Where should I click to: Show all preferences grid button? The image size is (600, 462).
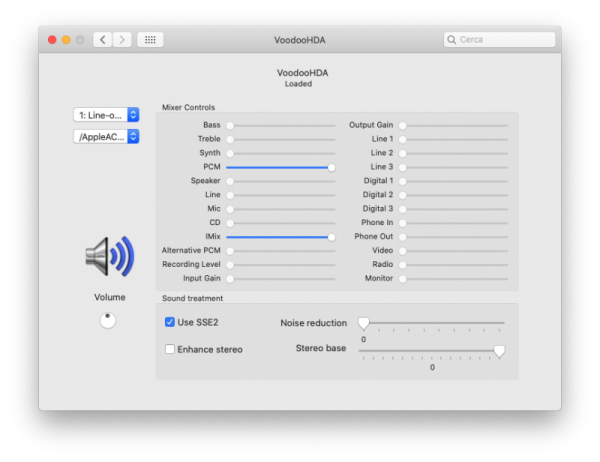click(150, 39)
